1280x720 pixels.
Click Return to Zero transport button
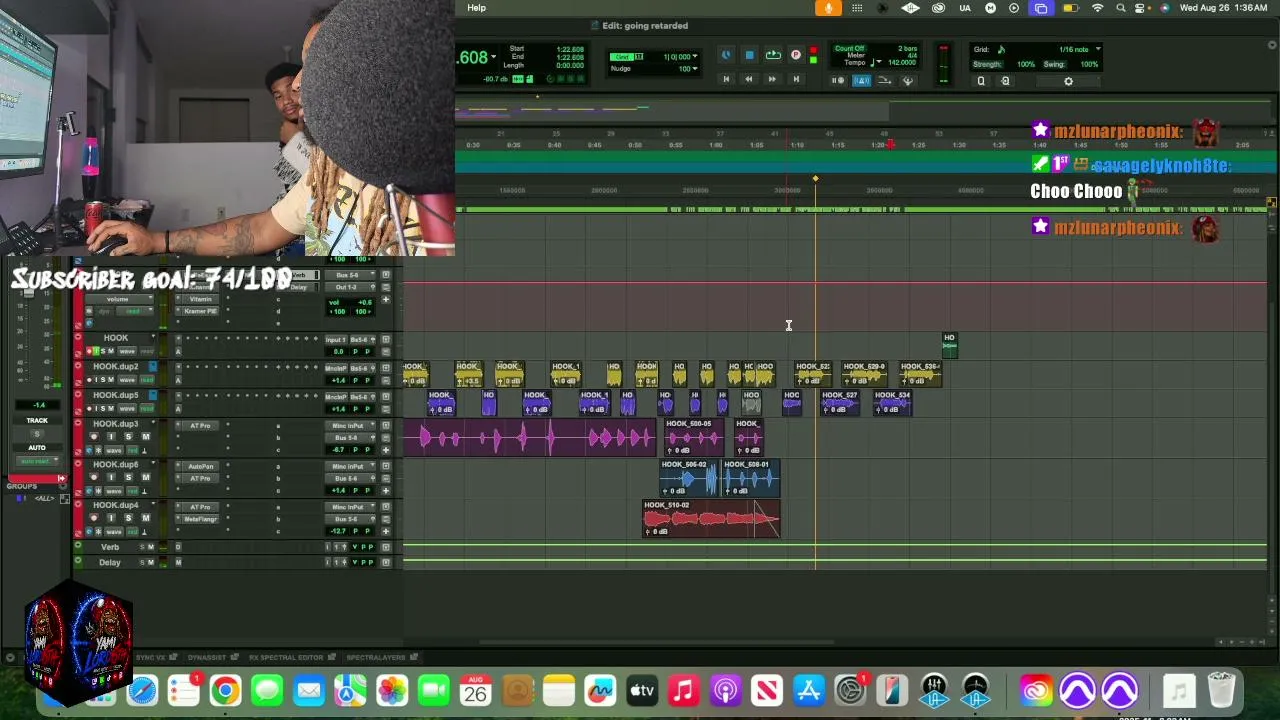pos(726,80)
